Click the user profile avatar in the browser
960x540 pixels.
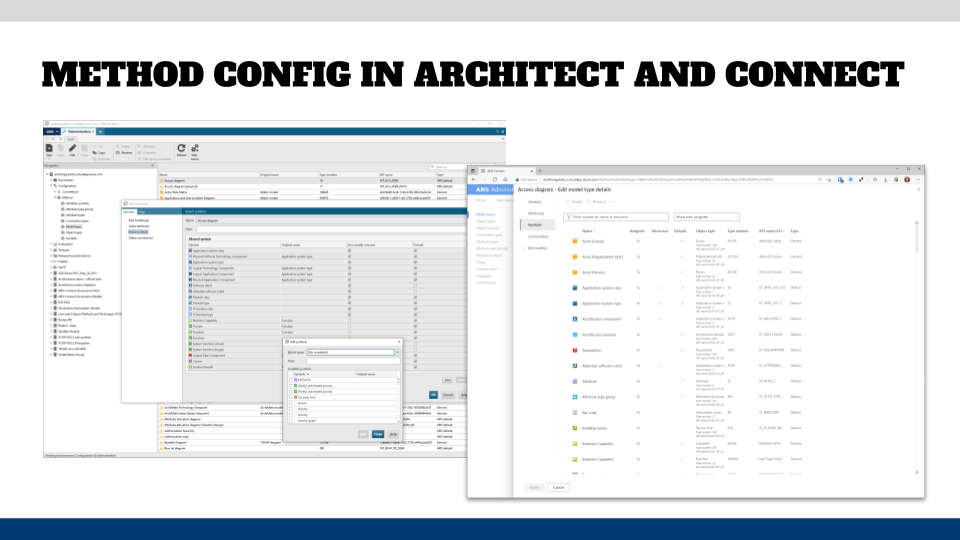click(x=907, y=179)
